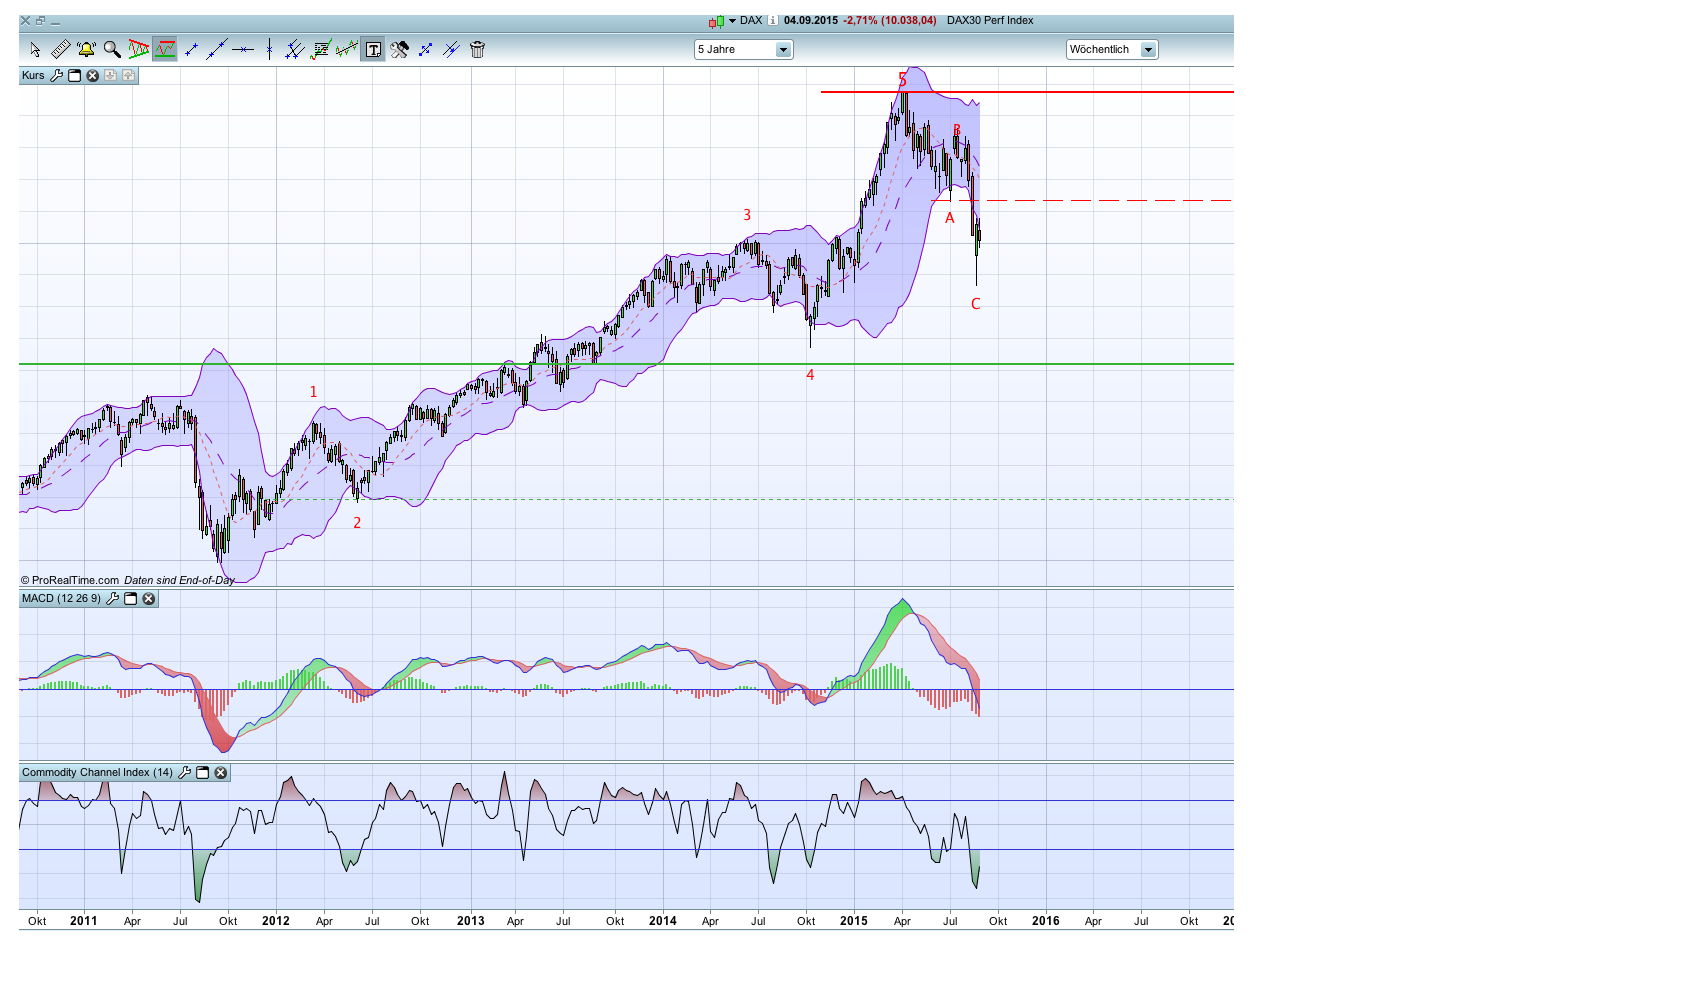Select the vertical line drawing tool
This screenshot has height=984, width=1708.
pyautogui.click(x=269, y=49)
